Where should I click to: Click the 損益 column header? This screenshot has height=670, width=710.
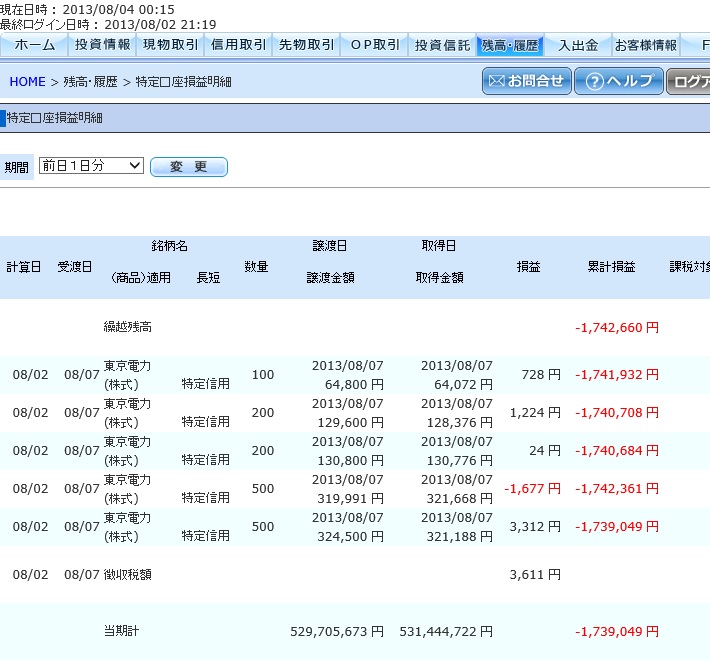point(529,267)
